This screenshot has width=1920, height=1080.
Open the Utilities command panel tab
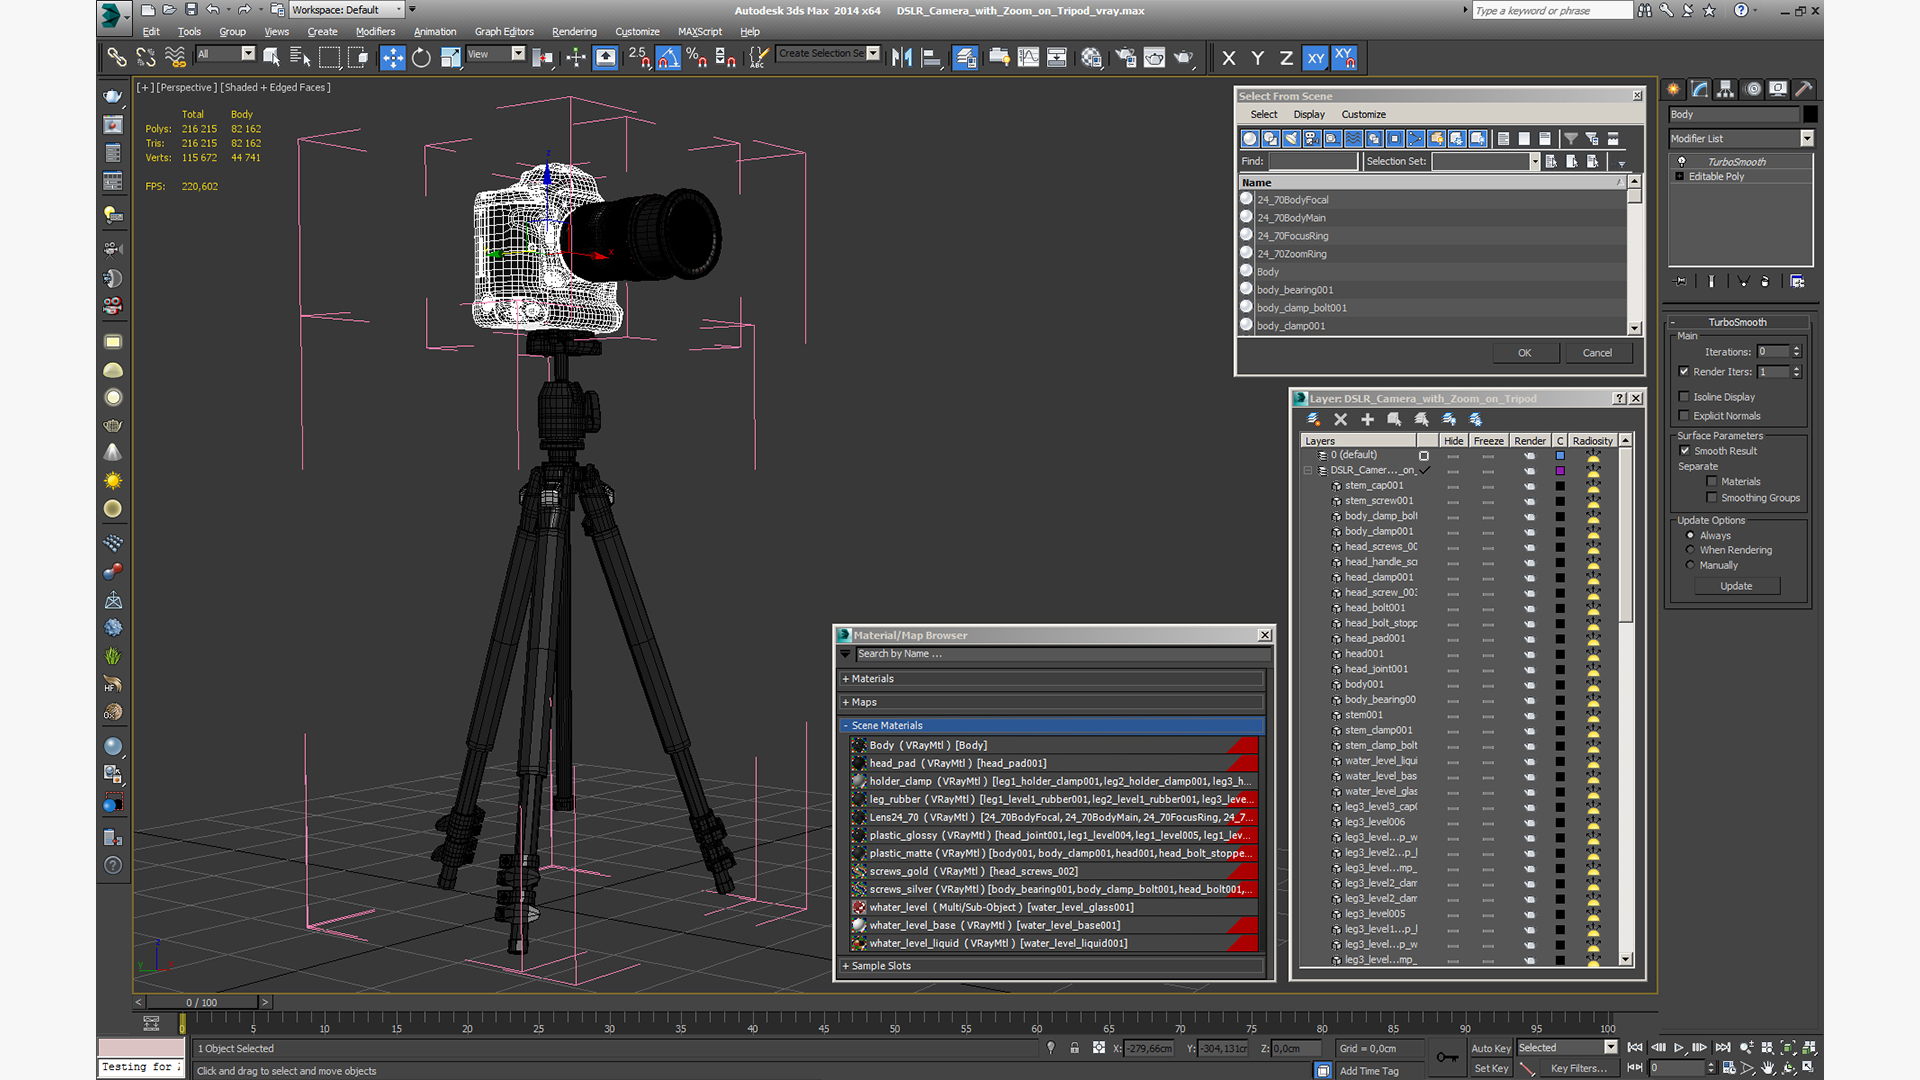1804,89
